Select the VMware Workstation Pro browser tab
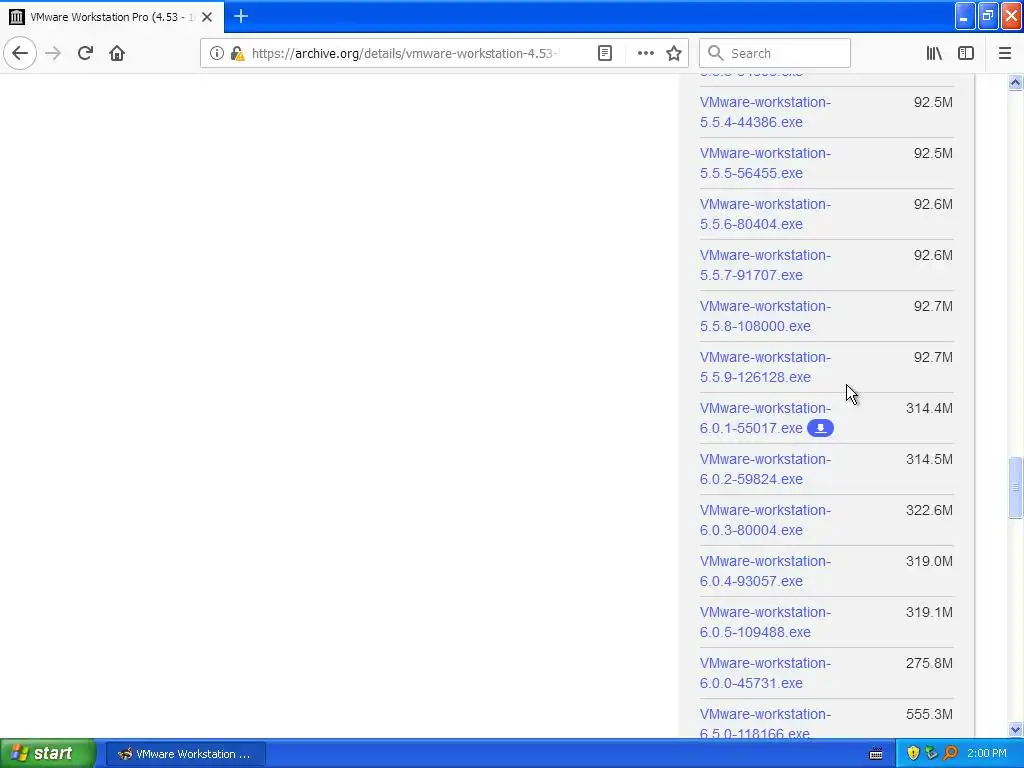This screenshot has width=1024, height=768. (x=111, y=17)
